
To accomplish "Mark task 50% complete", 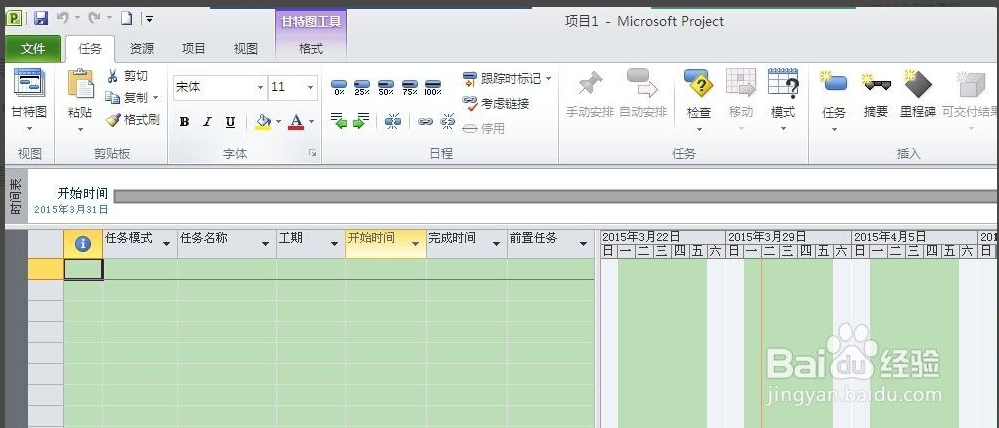I will pos(385,89).
